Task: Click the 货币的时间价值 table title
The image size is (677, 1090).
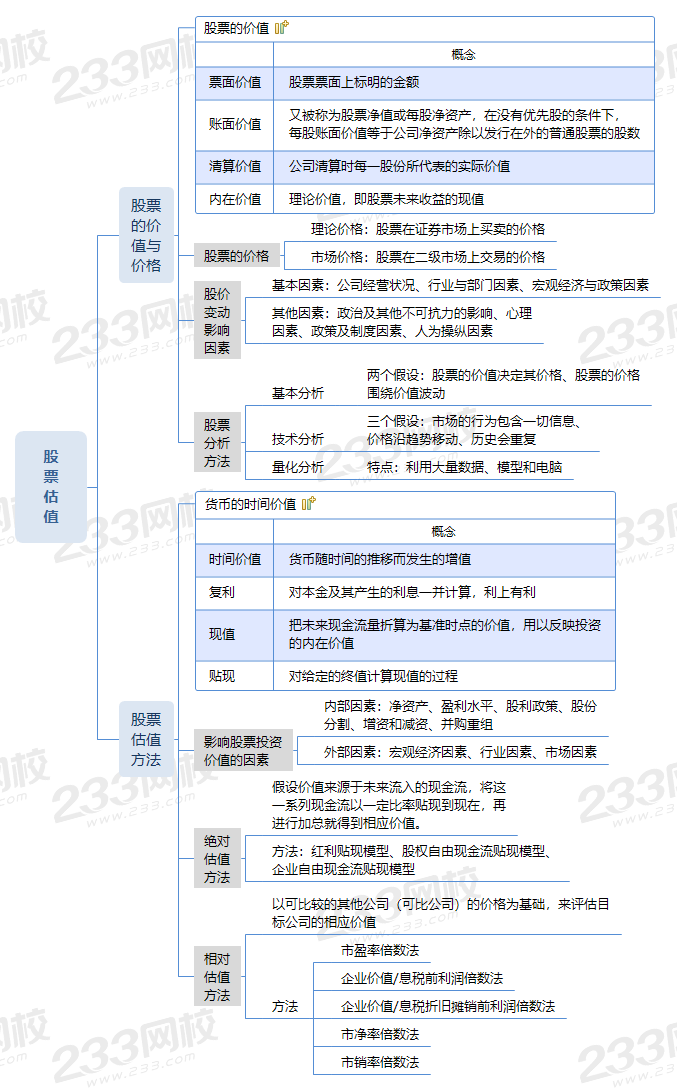Action: pyautogui.click(x=250, y=503)
